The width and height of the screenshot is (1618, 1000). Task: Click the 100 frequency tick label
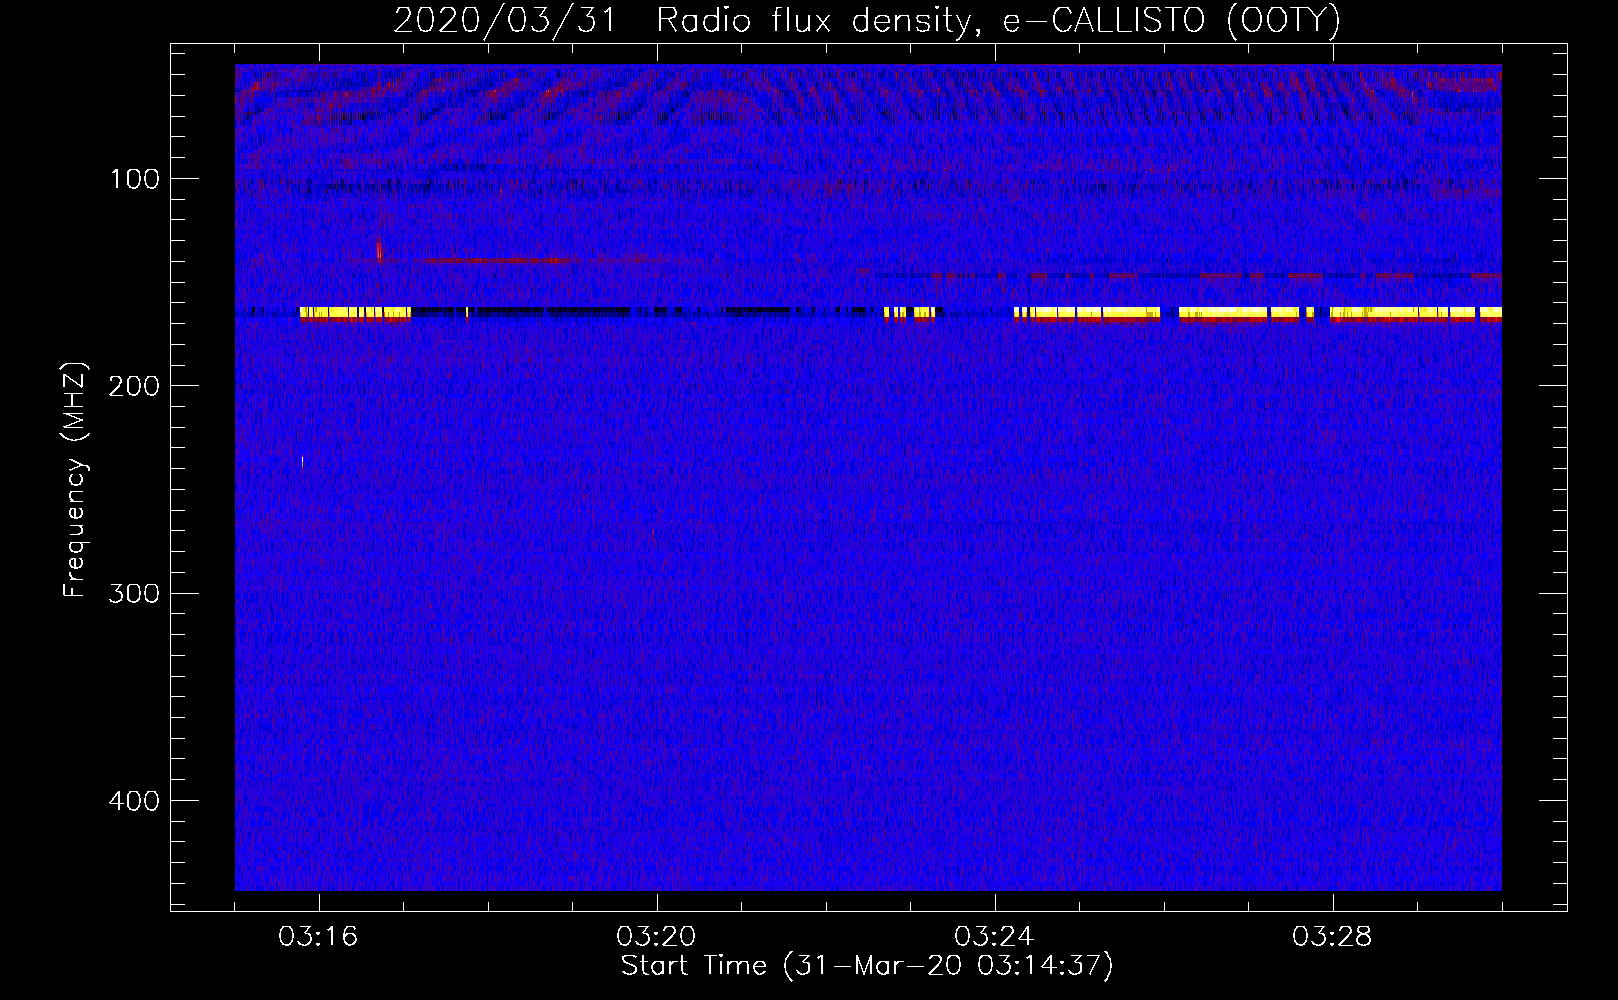[135, 179]
